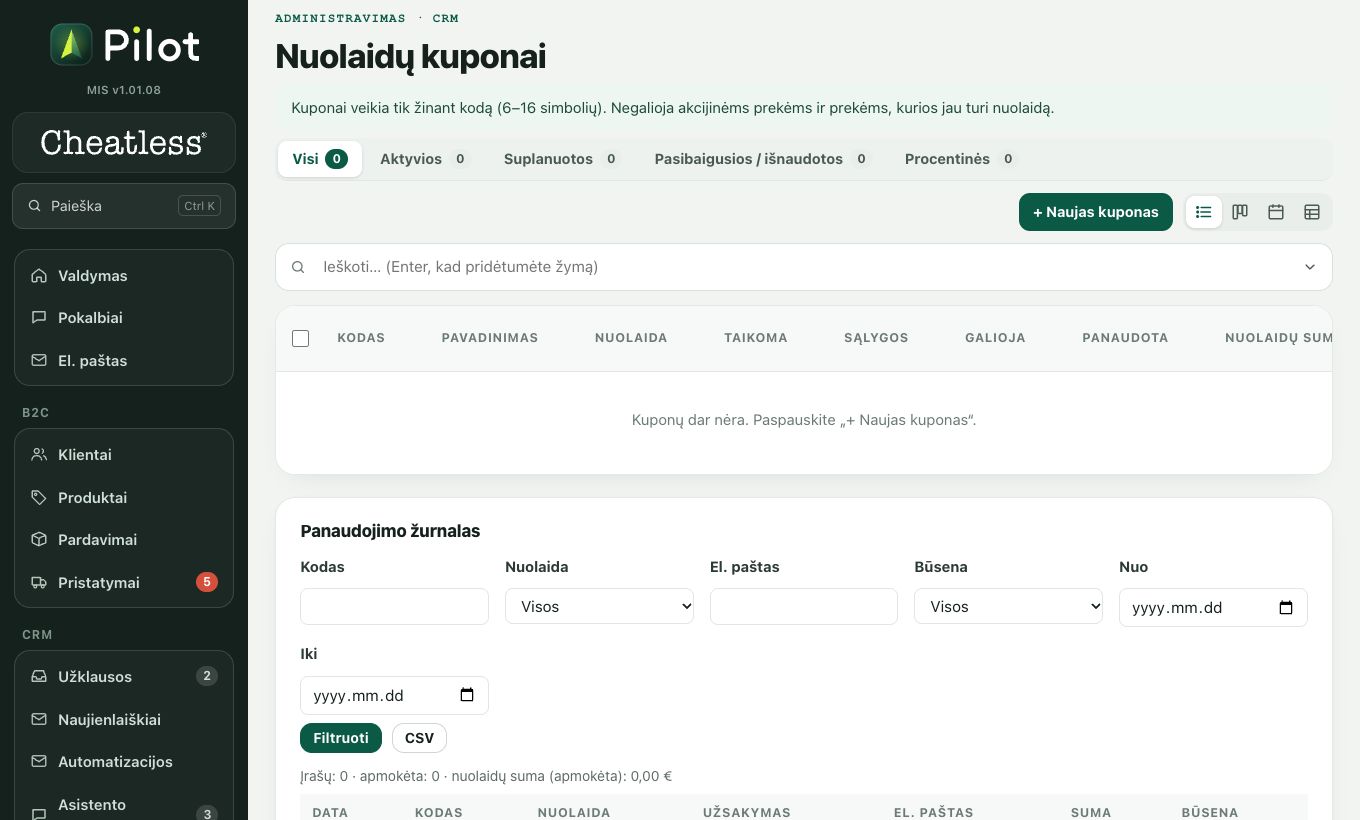Switch to the Aktyvios tab
This screenshot has height=820, width=1360.
coord(425,159)
